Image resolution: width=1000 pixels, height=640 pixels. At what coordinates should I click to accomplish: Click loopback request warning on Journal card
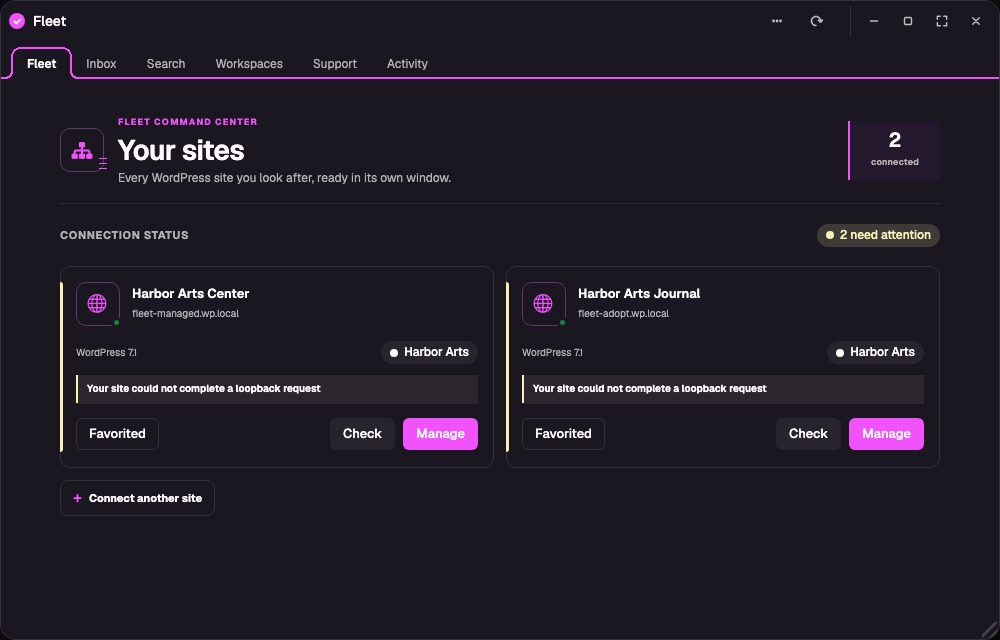723,389
